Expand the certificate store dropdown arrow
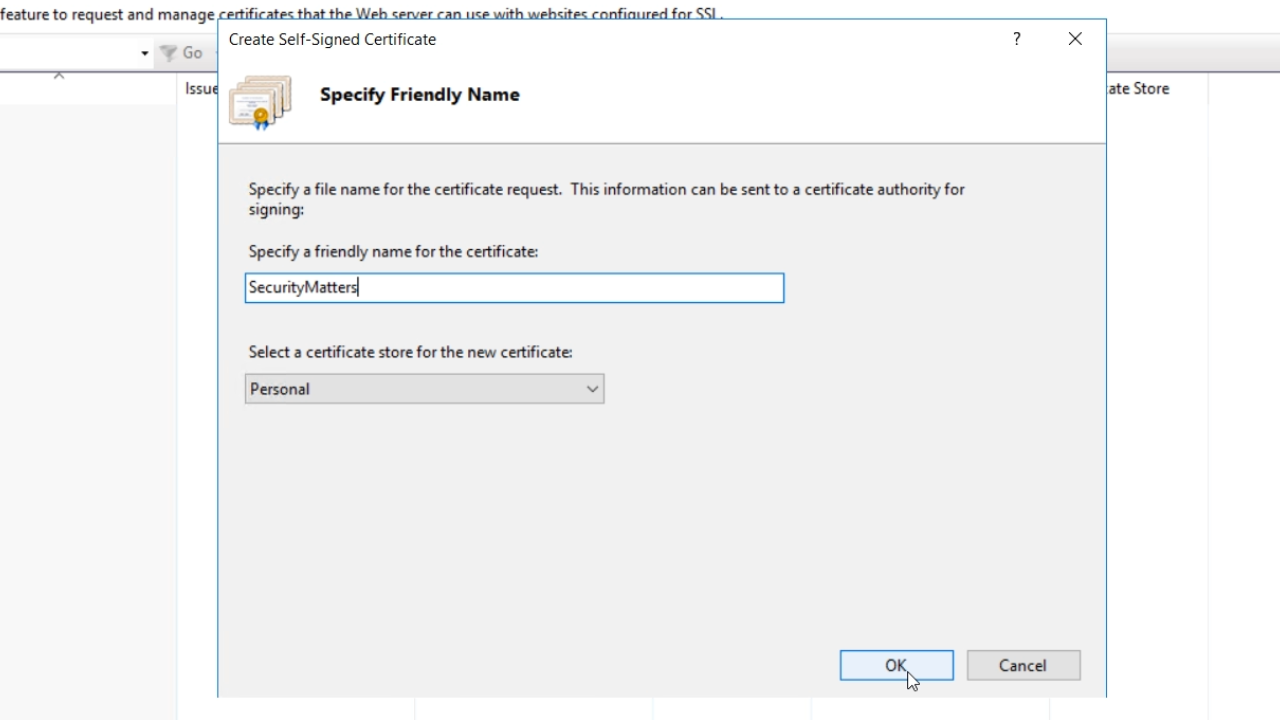 pos(592,389)
